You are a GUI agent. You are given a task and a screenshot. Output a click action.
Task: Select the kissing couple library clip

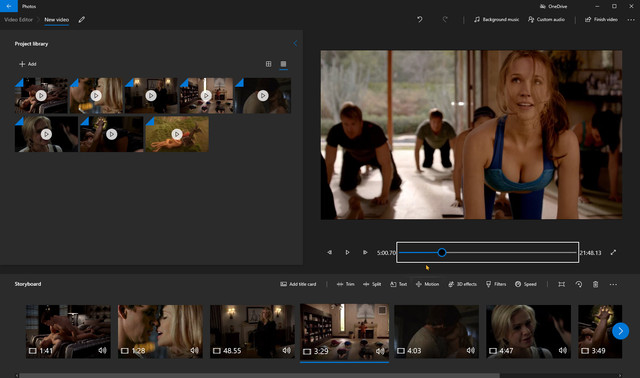click(96, 96)
